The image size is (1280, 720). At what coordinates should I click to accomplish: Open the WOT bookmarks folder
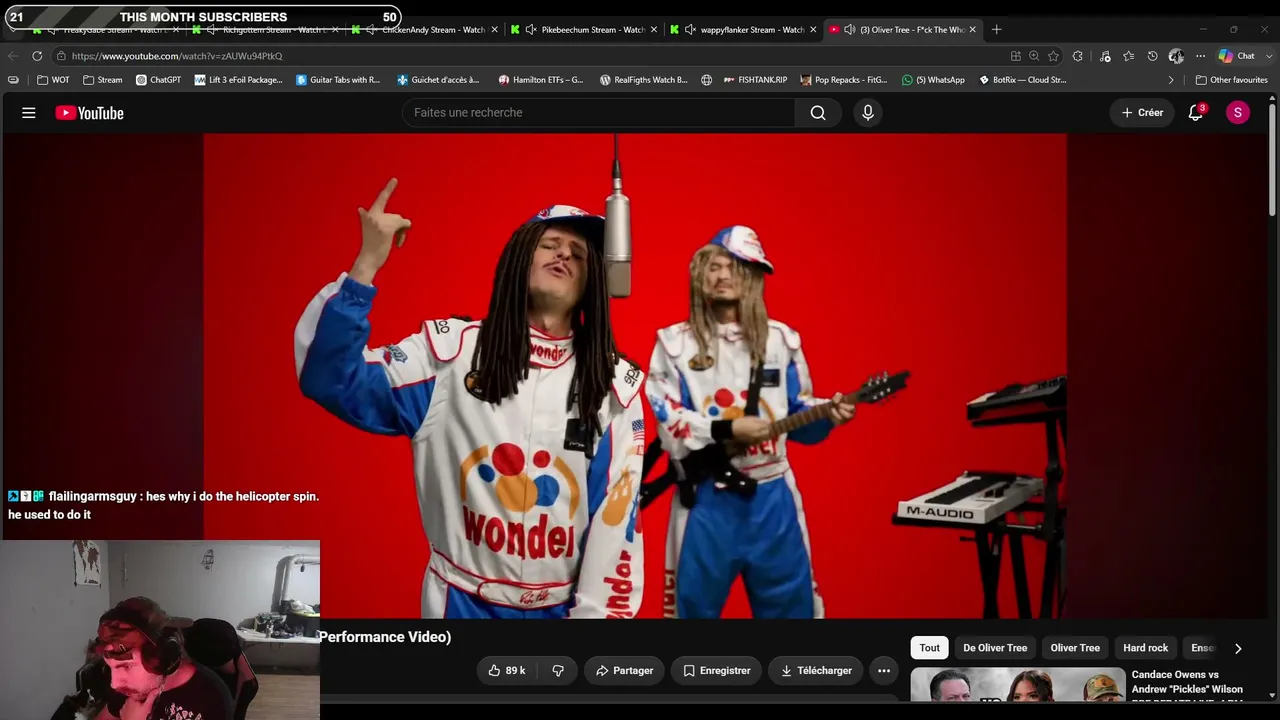pyautogui.click(x=53, y=80)
